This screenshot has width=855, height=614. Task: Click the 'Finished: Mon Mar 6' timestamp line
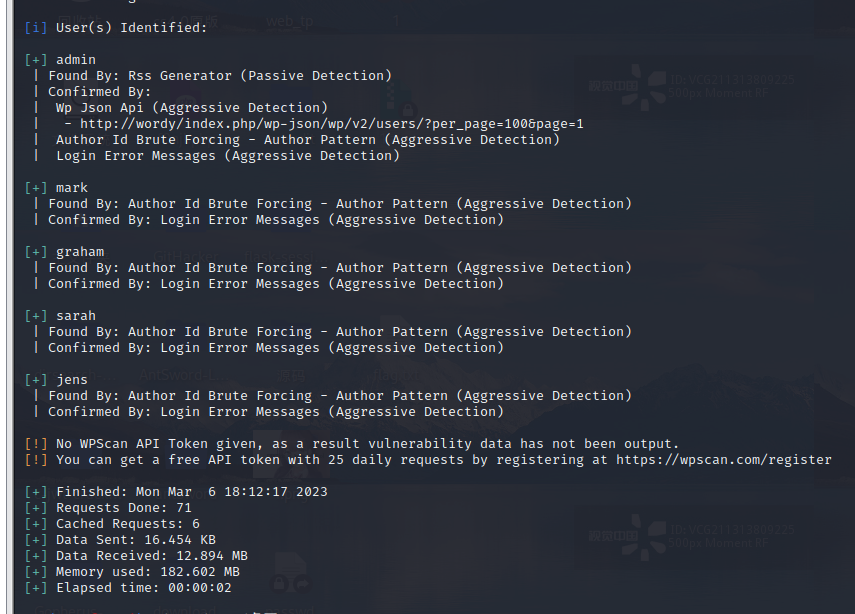[x=191, y=492]
